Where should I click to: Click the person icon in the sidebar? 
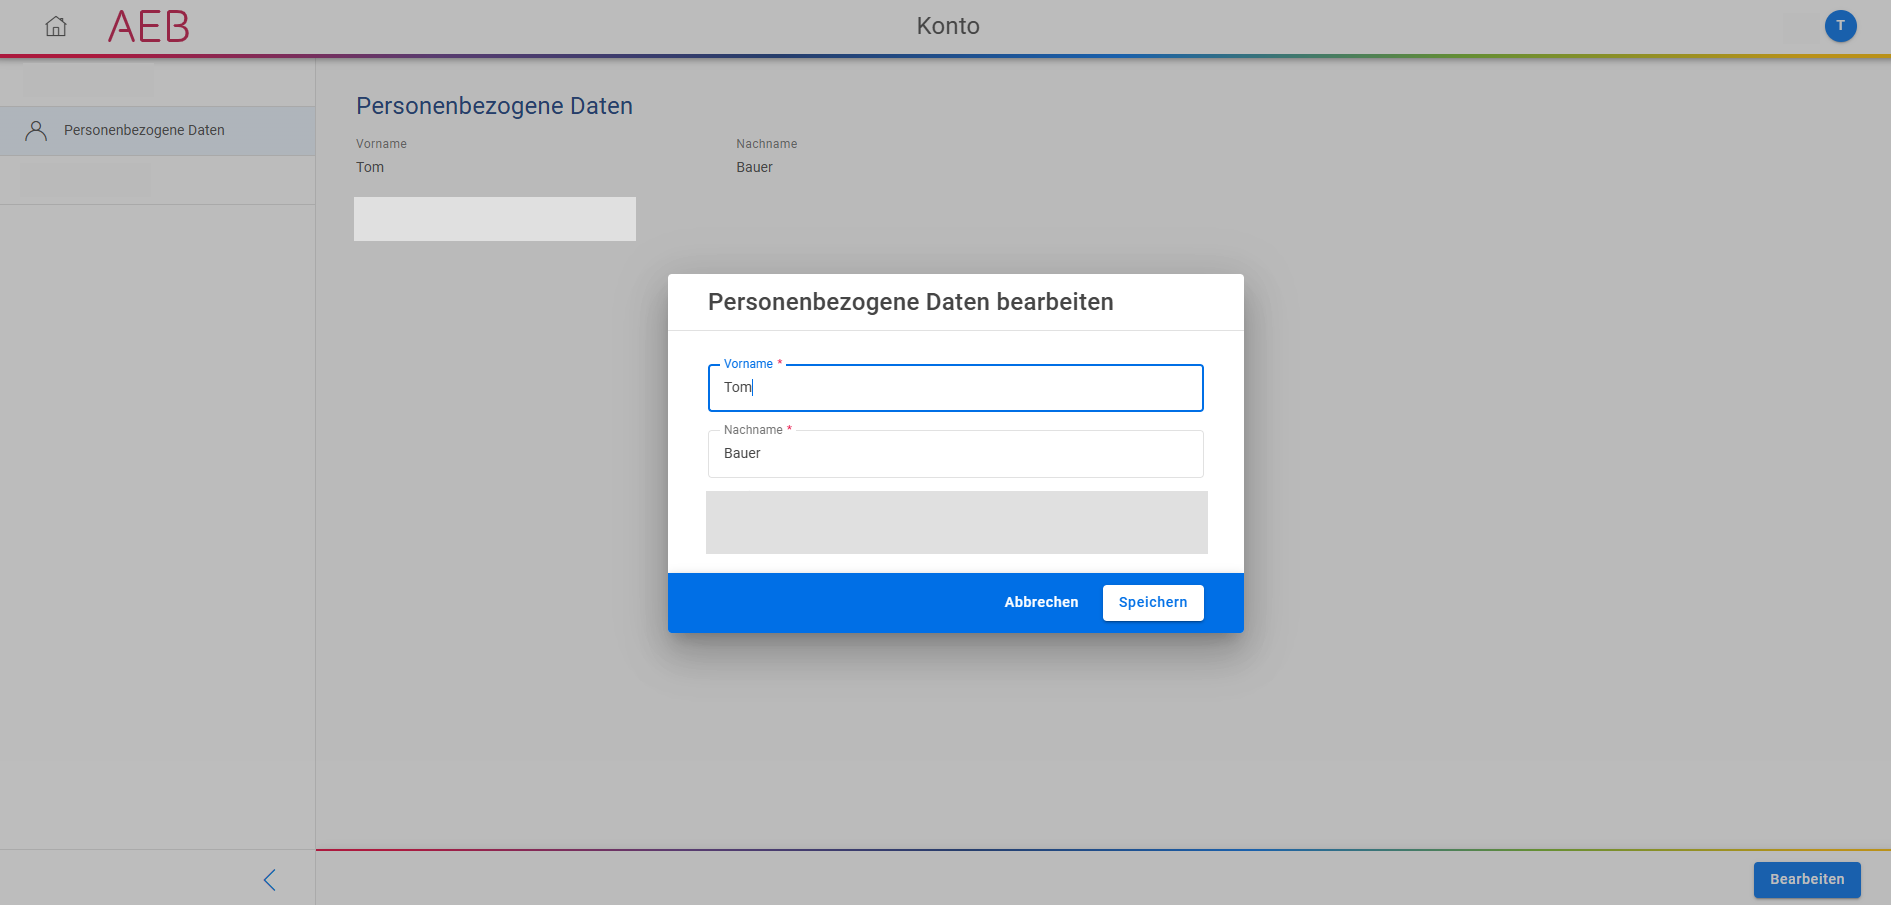[x=36, y=131]
